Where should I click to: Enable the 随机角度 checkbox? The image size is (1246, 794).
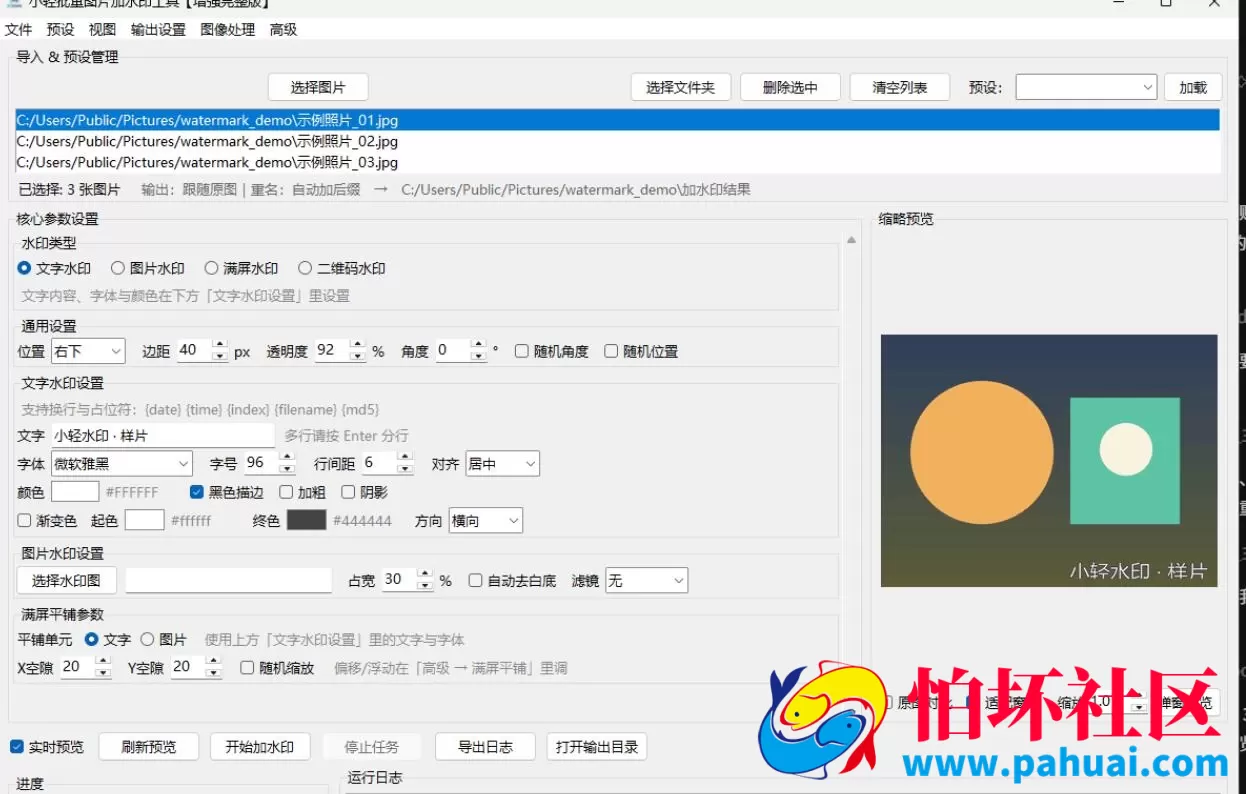click(552, 351)
